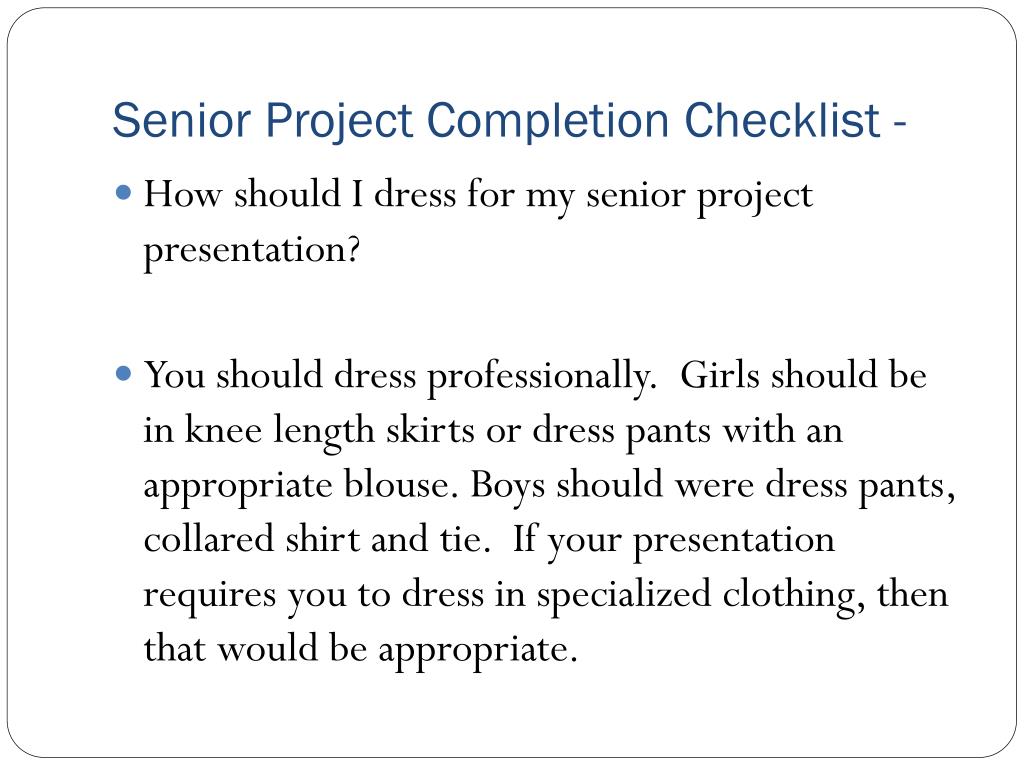This screenshot has width=1024, height=768.
Task: Click the word 'Girls' in the second bullet
Action: (720, 375)
